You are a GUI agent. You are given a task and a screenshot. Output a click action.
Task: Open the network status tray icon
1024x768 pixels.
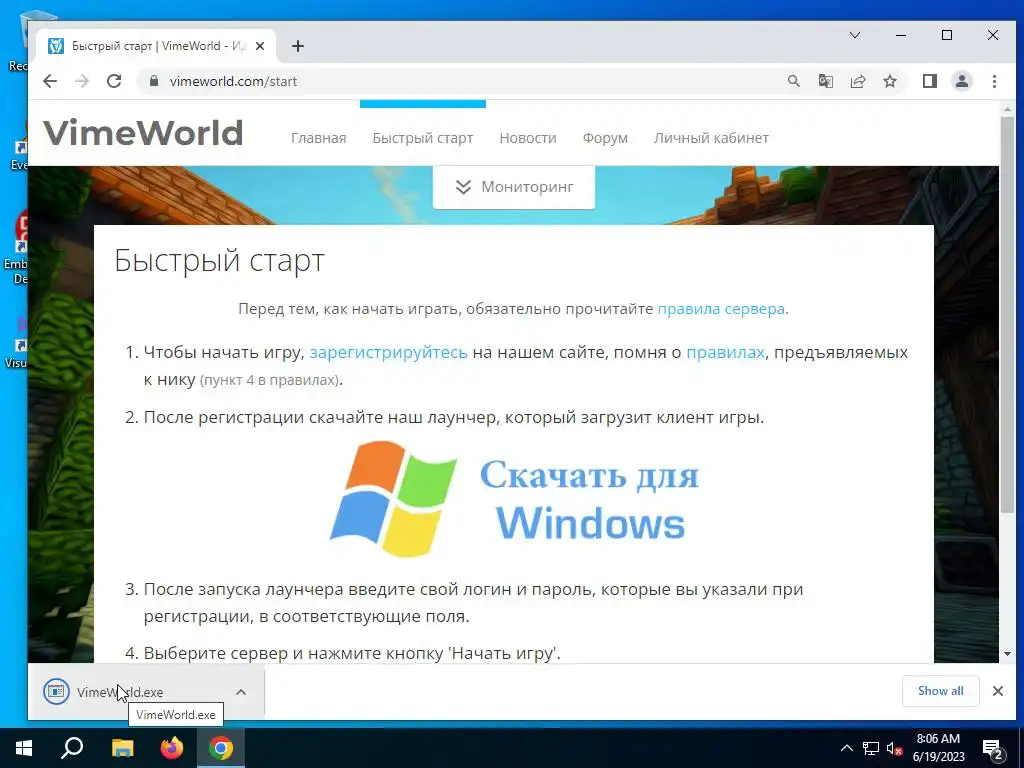click(871, 748)
